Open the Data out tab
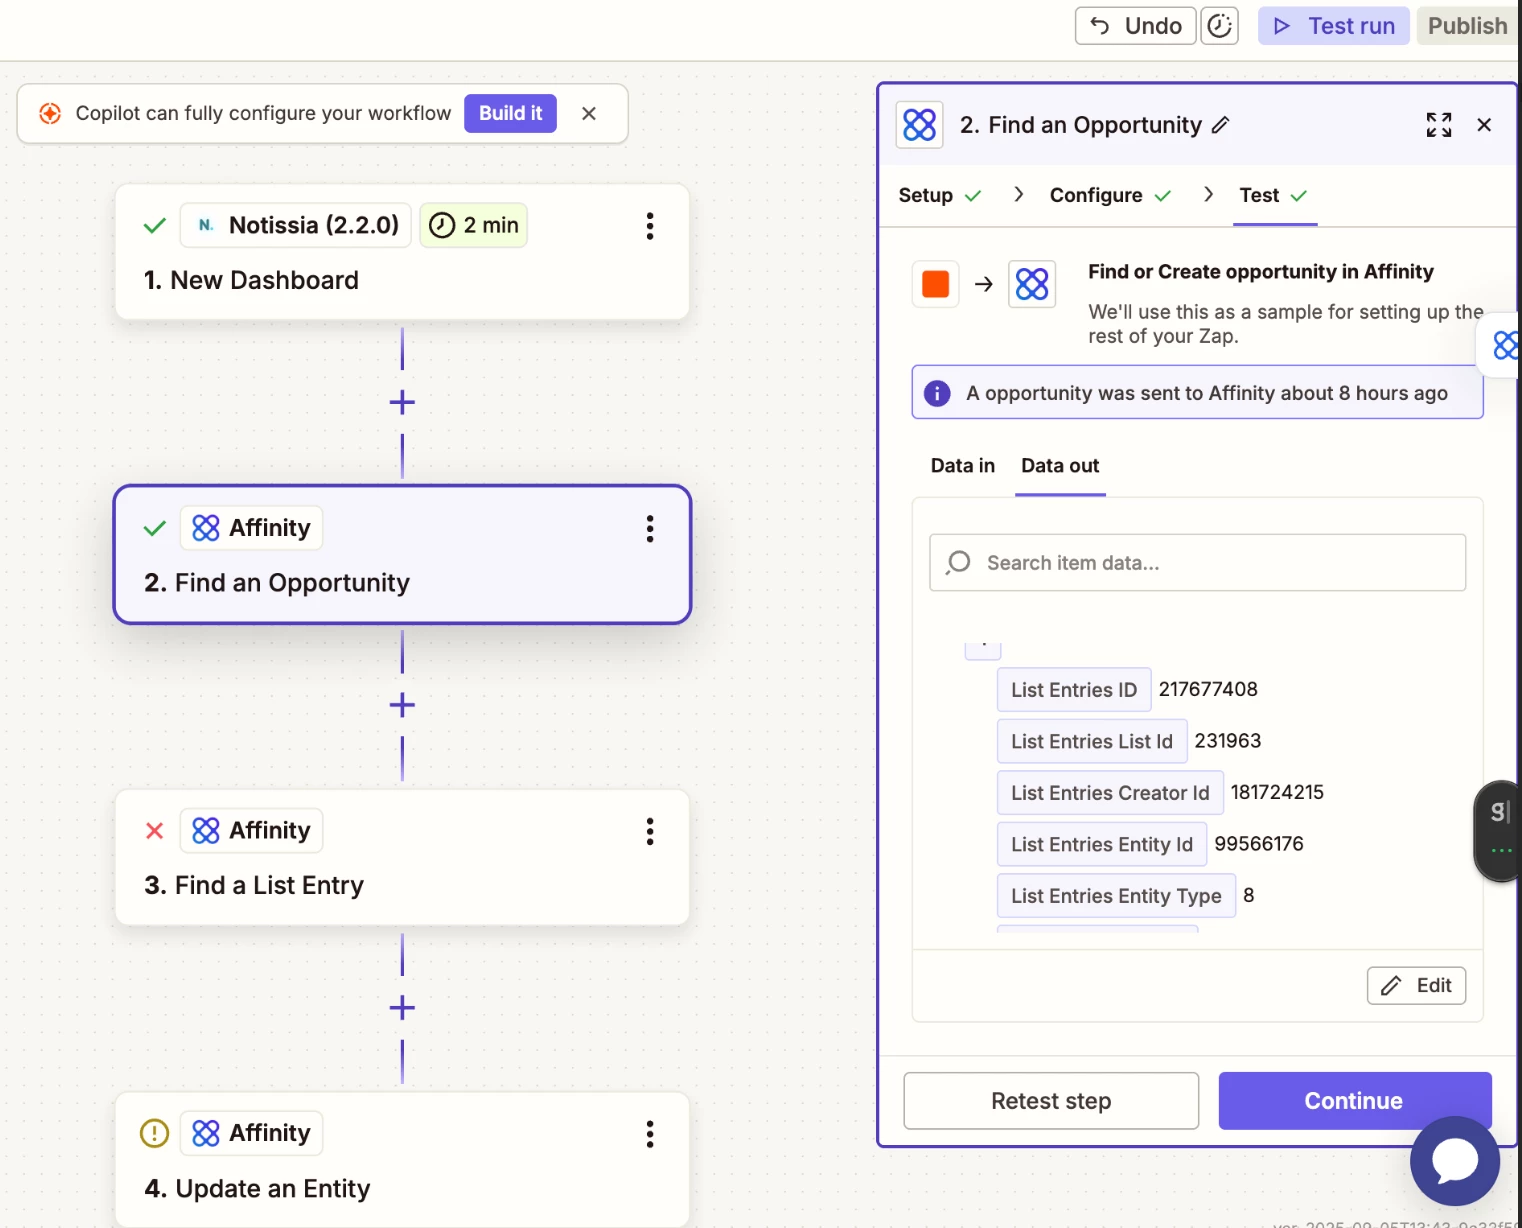Viewport: 1522px width, 1228px height. coord(1060,466)
